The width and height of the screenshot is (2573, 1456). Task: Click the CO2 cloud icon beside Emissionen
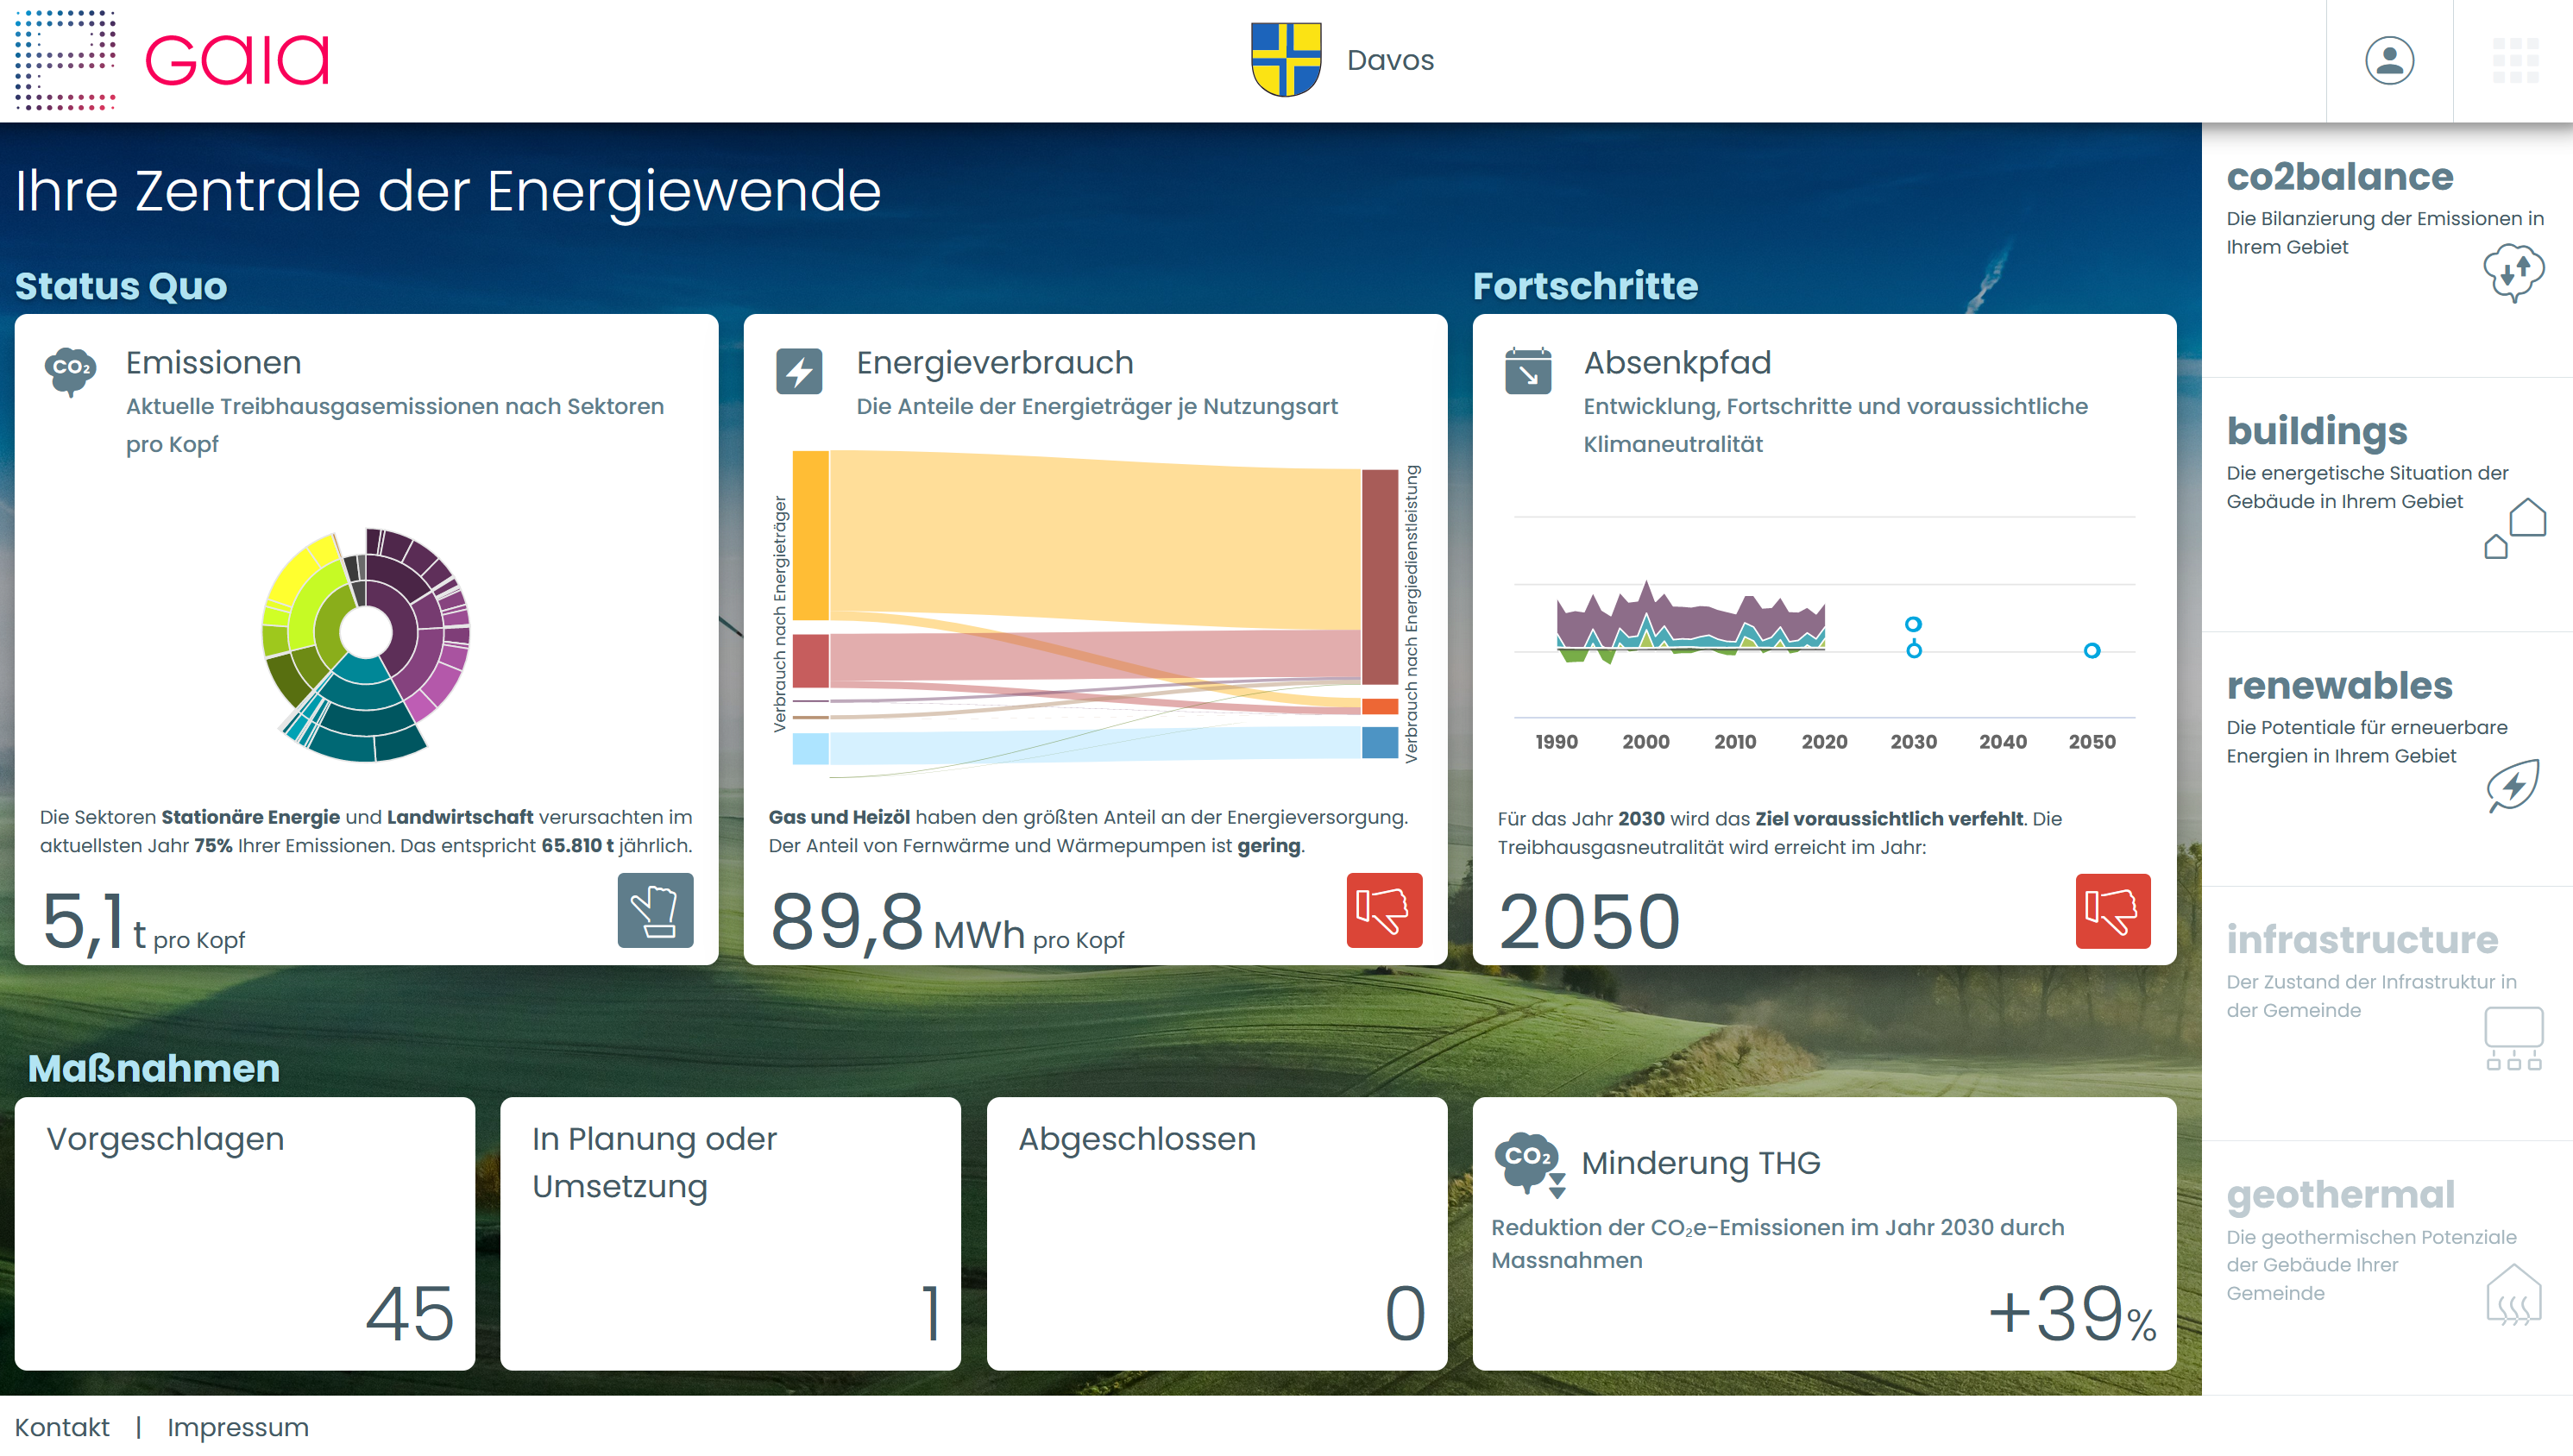70,371
